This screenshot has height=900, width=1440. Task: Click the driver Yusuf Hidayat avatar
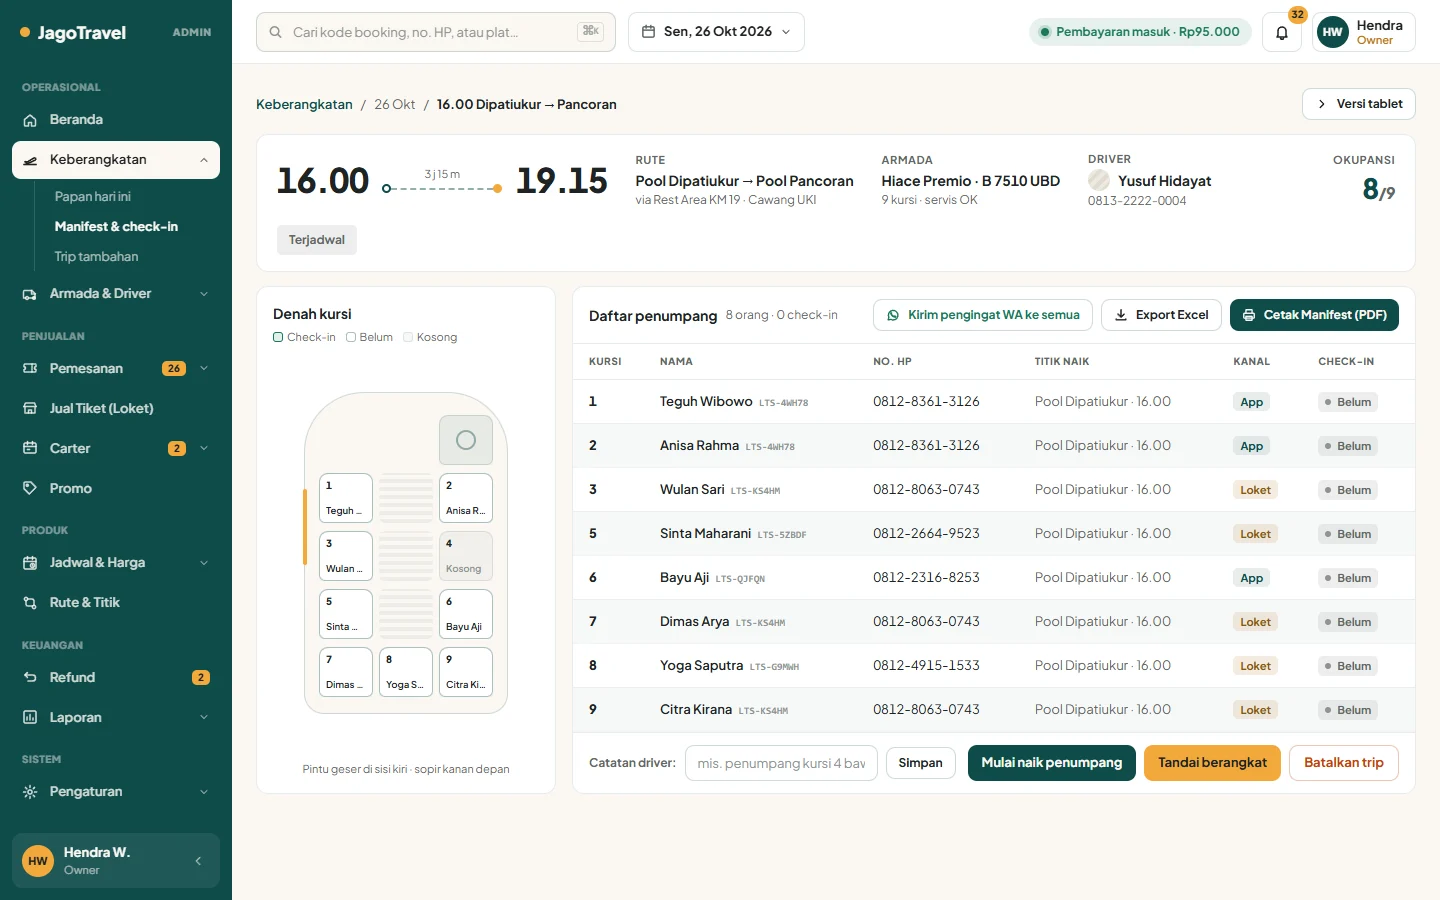pos(1099,180)
